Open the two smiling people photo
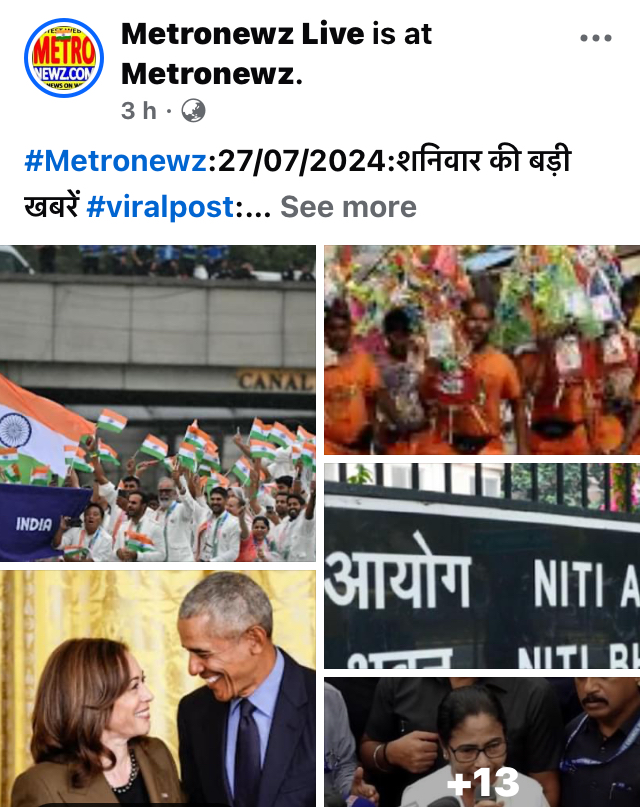640x807 pixels. [x=157, y=689]
